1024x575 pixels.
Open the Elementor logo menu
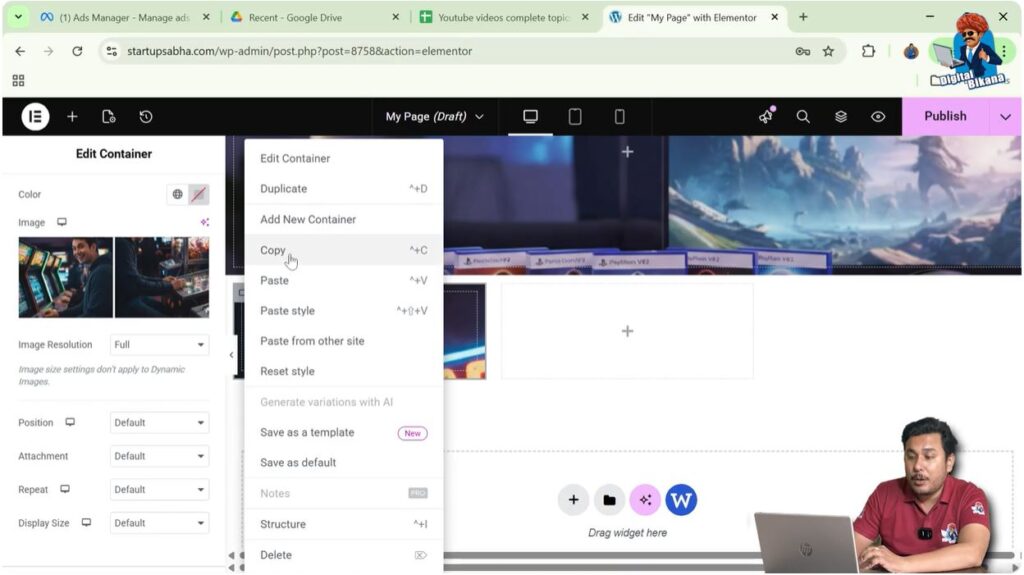tap(35, 116)
